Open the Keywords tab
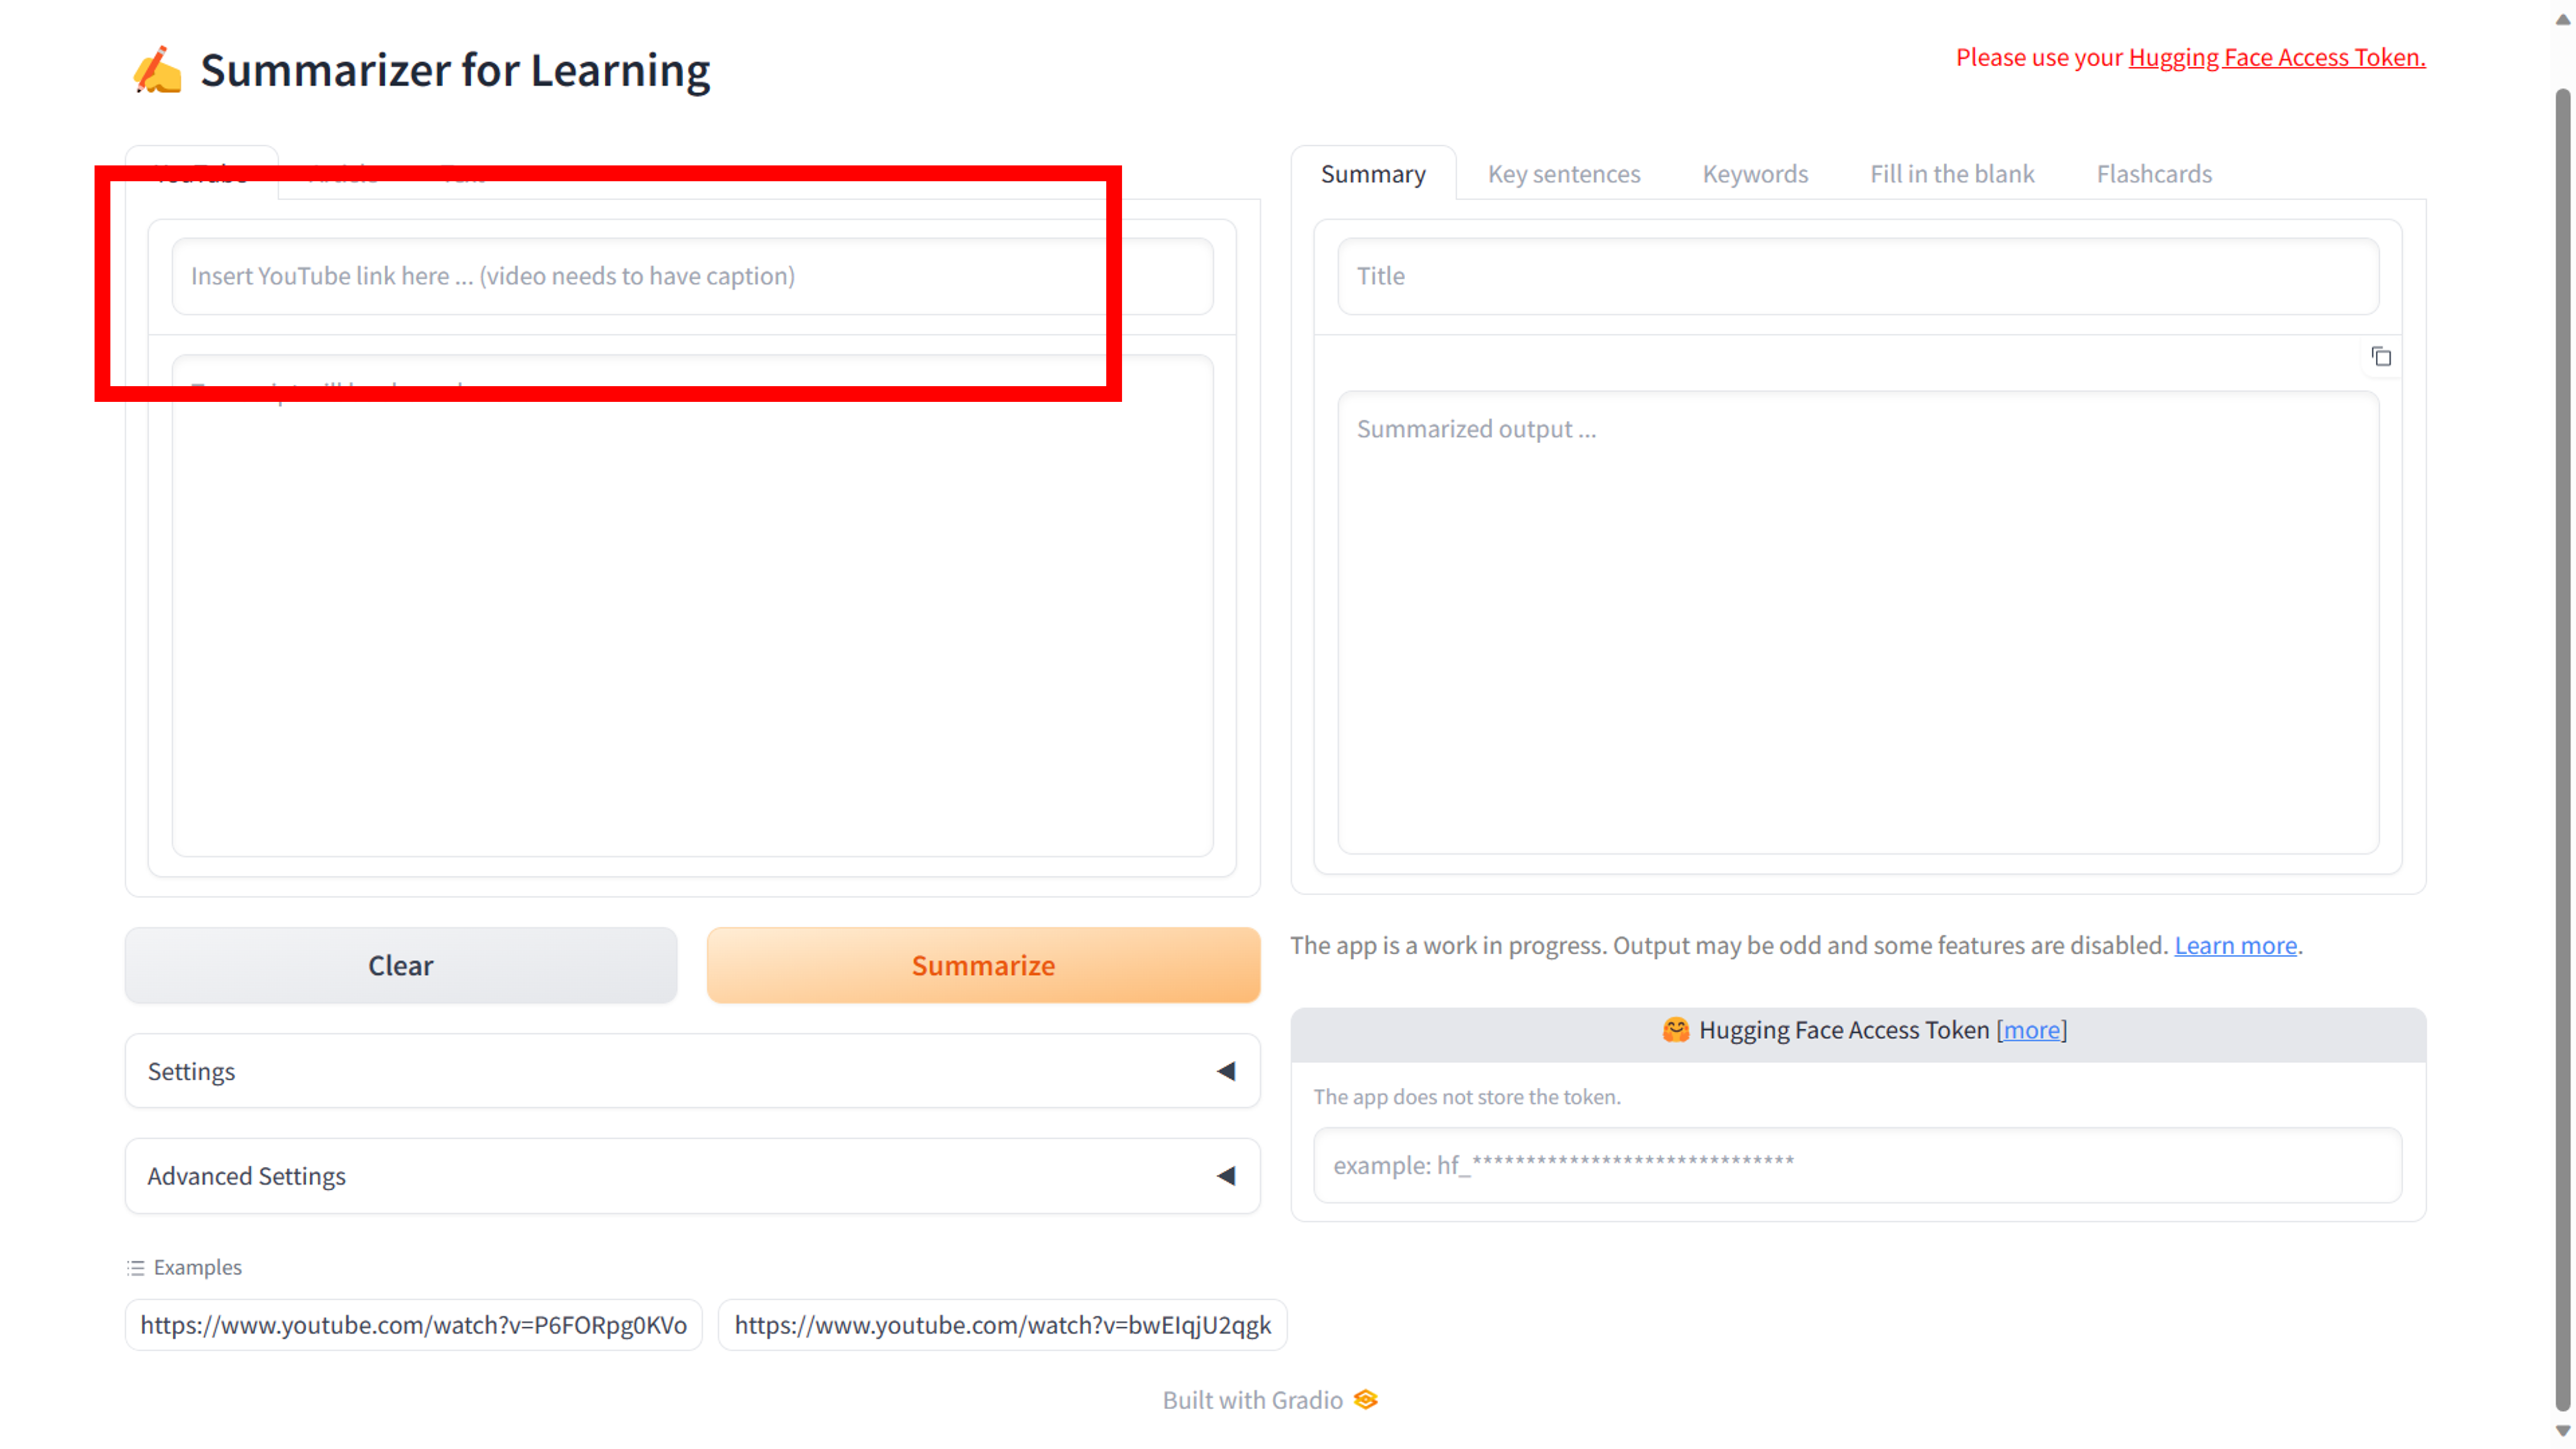The height and width of the screenshot is (1449, 2576). 1755,174
